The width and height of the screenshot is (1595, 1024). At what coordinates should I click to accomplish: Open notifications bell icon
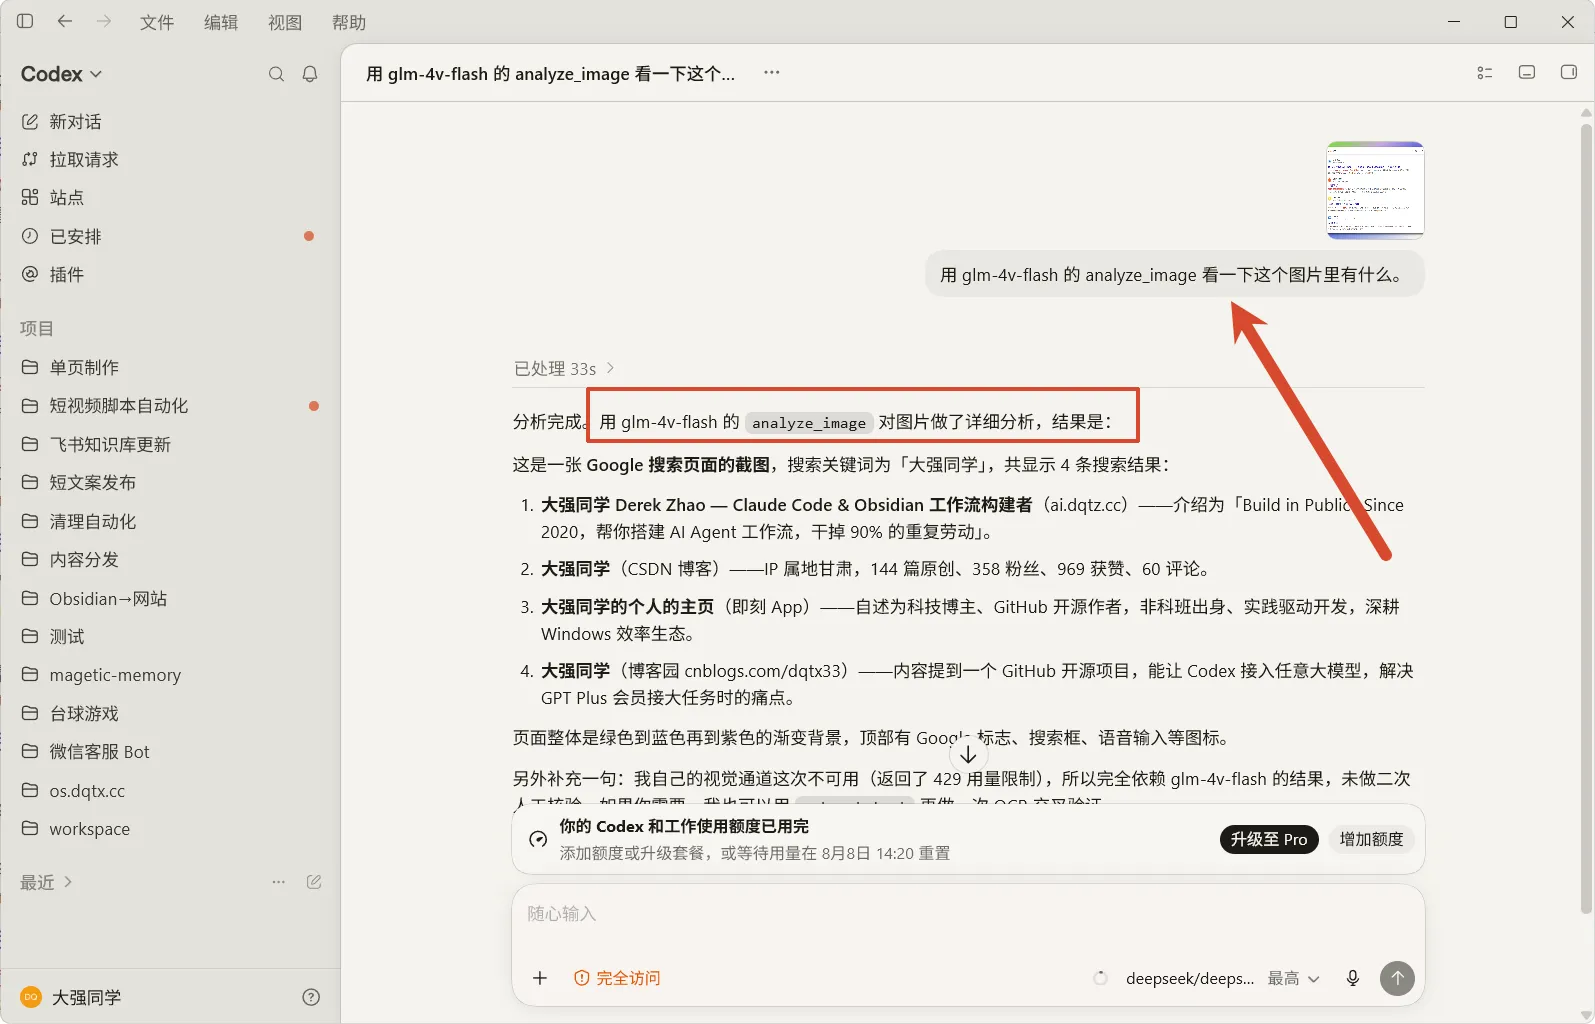coord(310,74)
